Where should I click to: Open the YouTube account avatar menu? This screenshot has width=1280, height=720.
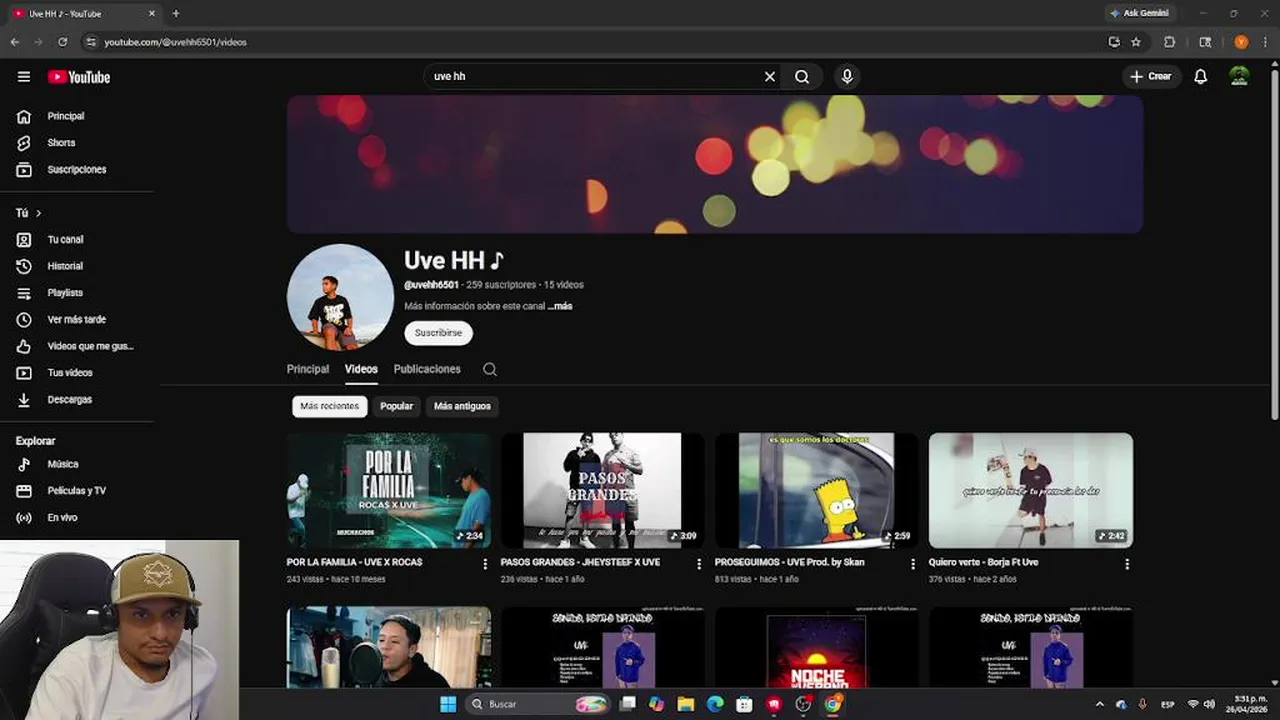1239,77
